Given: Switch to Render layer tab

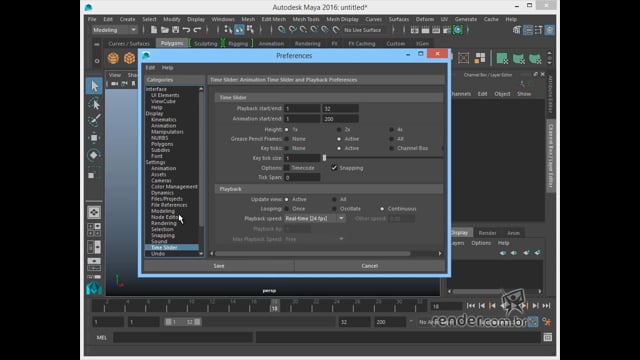Looking at the screenshot, I should click(487, 233).
